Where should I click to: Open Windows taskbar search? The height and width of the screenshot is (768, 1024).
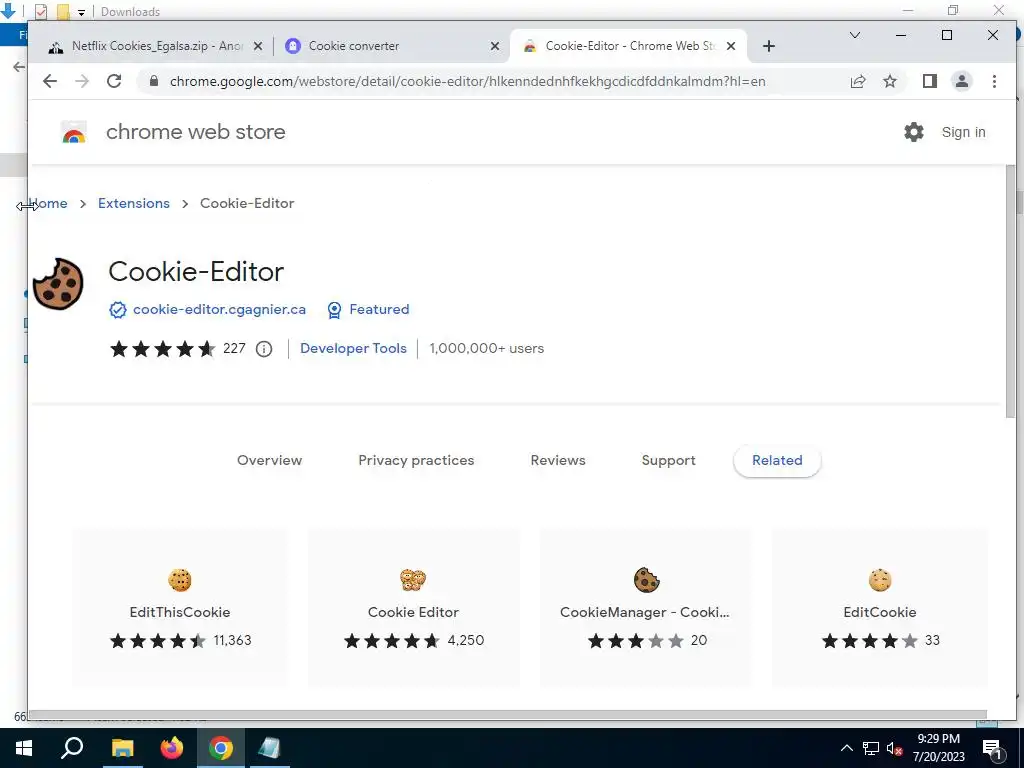(72, 748)
